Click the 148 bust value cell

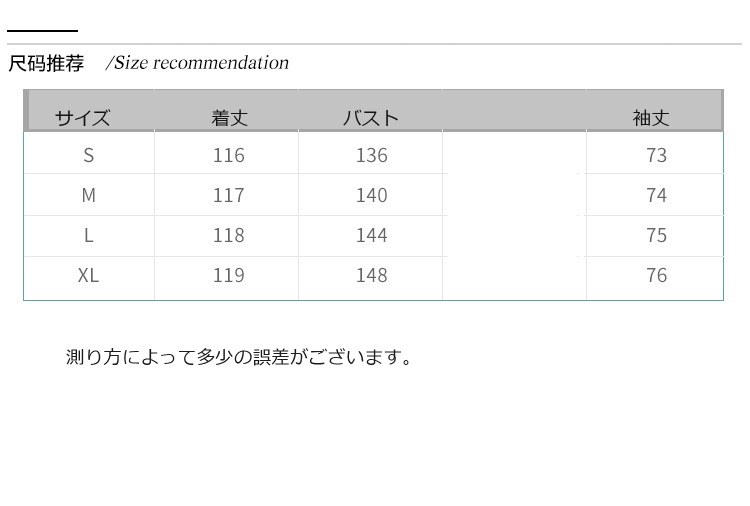coord(372,275)
